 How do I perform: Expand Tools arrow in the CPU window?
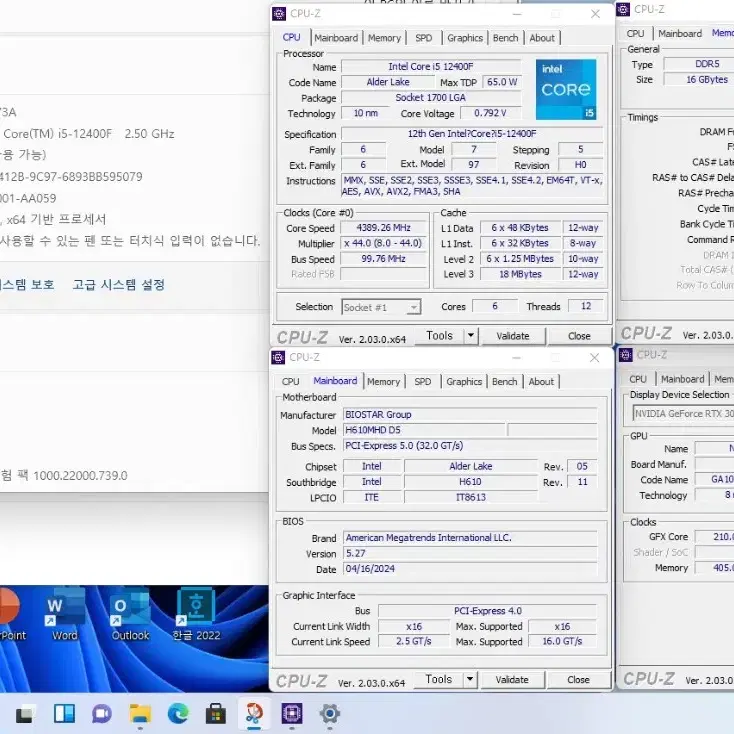[470, 336]
